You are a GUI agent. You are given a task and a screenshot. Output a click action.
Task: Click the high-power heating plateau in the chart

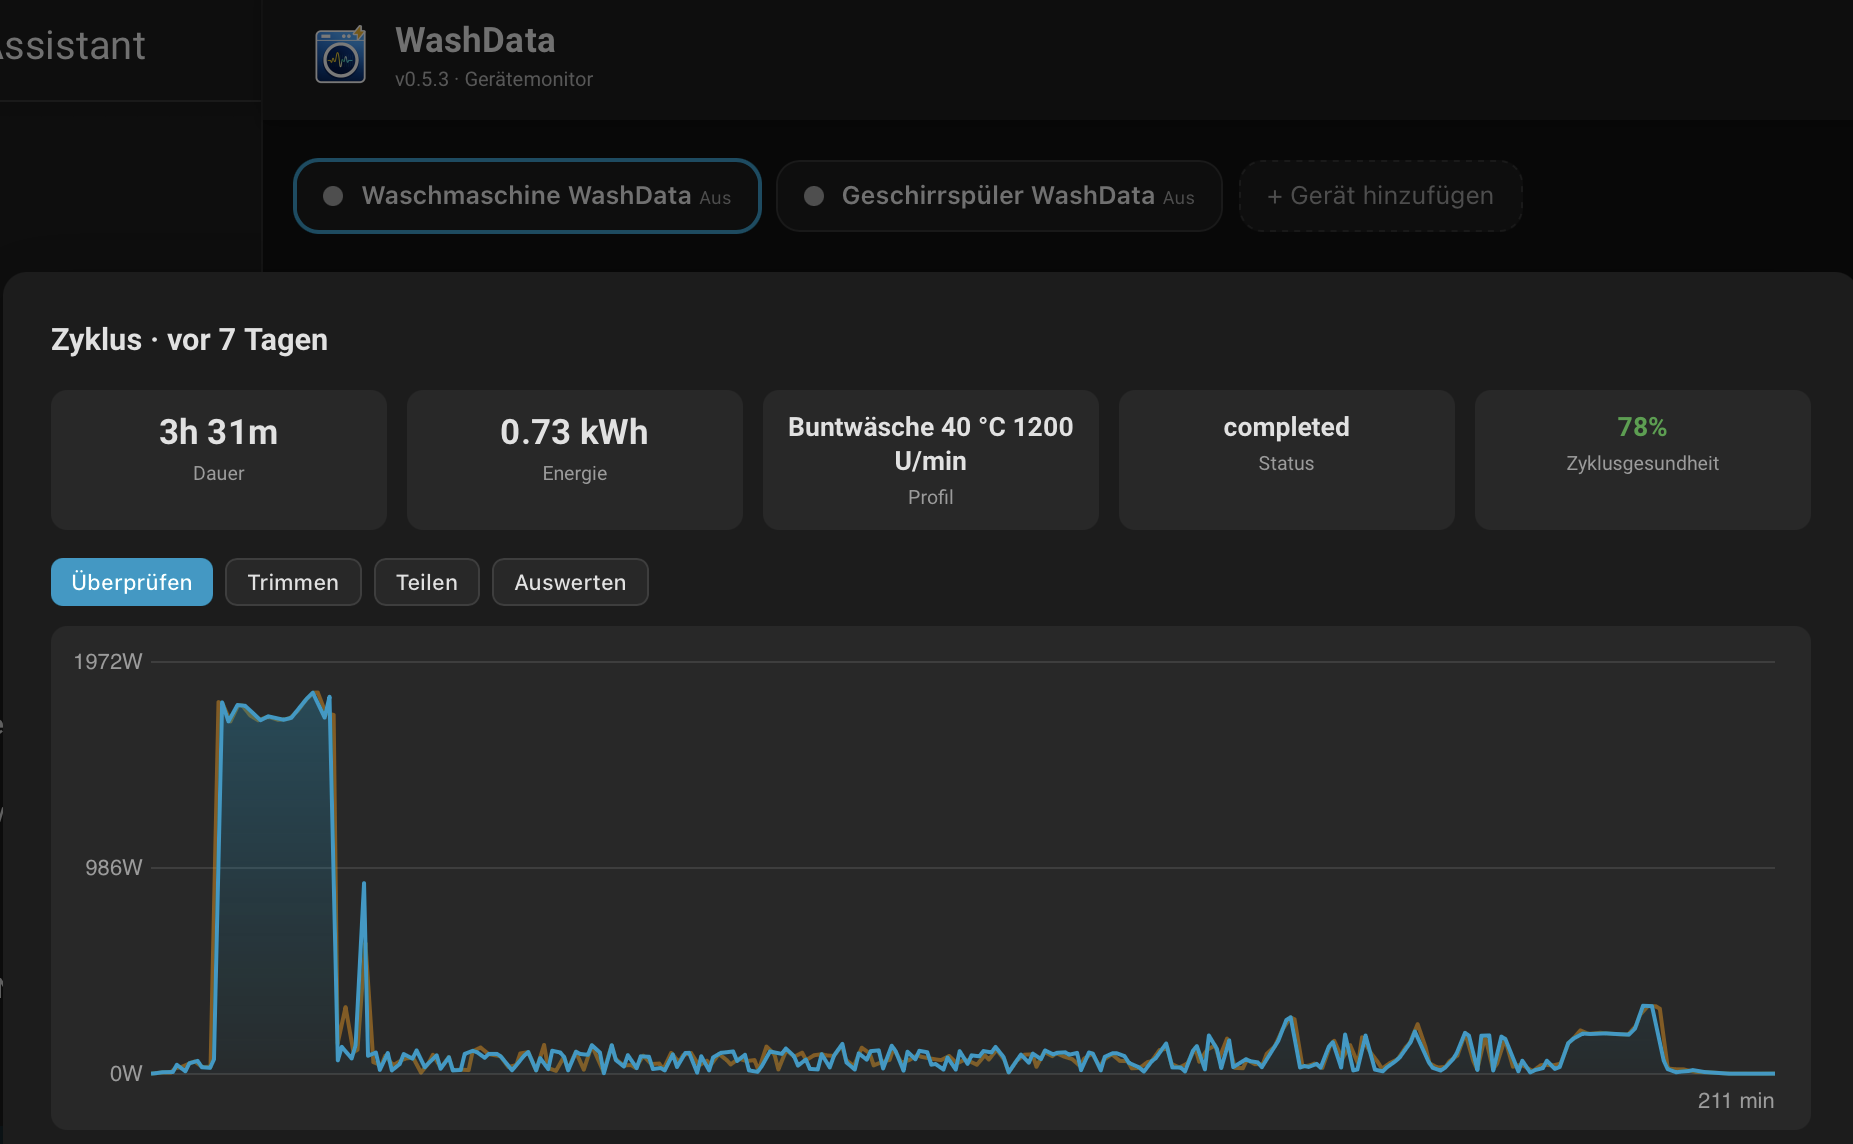coord(275,880)
